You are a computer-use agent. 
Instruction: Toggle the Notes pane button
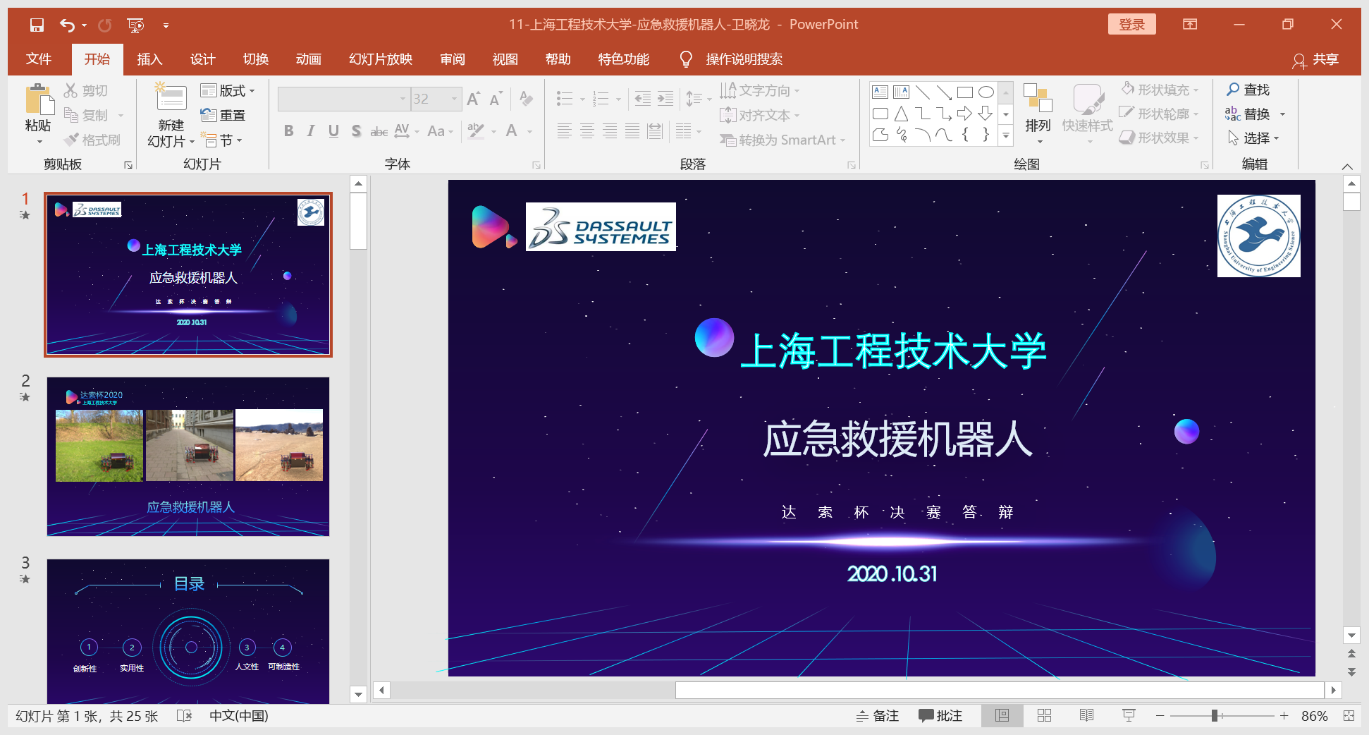(x=878, y=716)
